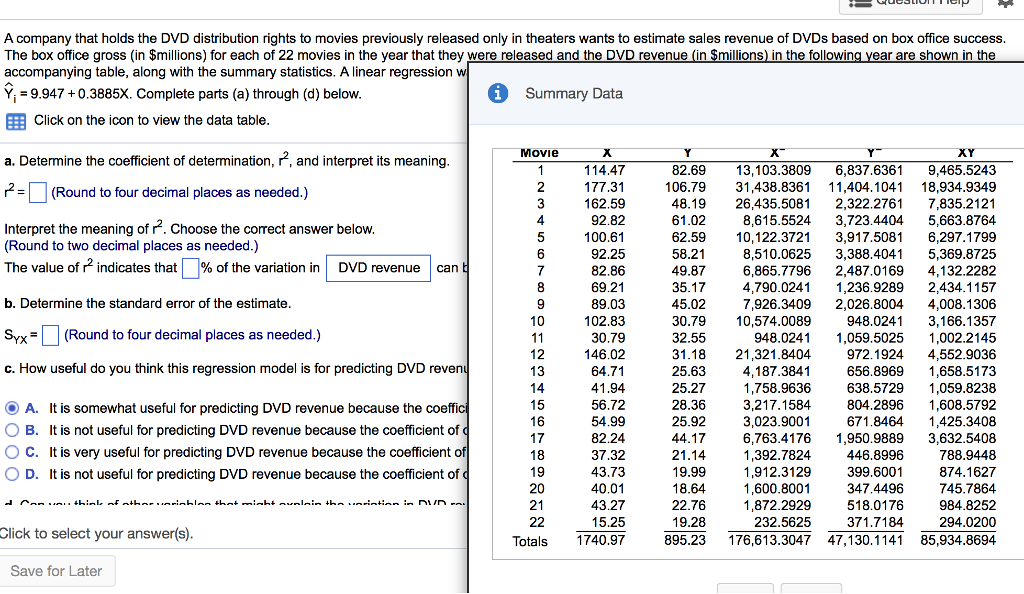Image resolution: width=1024 pixels, height=594 pixels.
Task: Open the DVD revenue dropdown
Action: pos(379,268)
